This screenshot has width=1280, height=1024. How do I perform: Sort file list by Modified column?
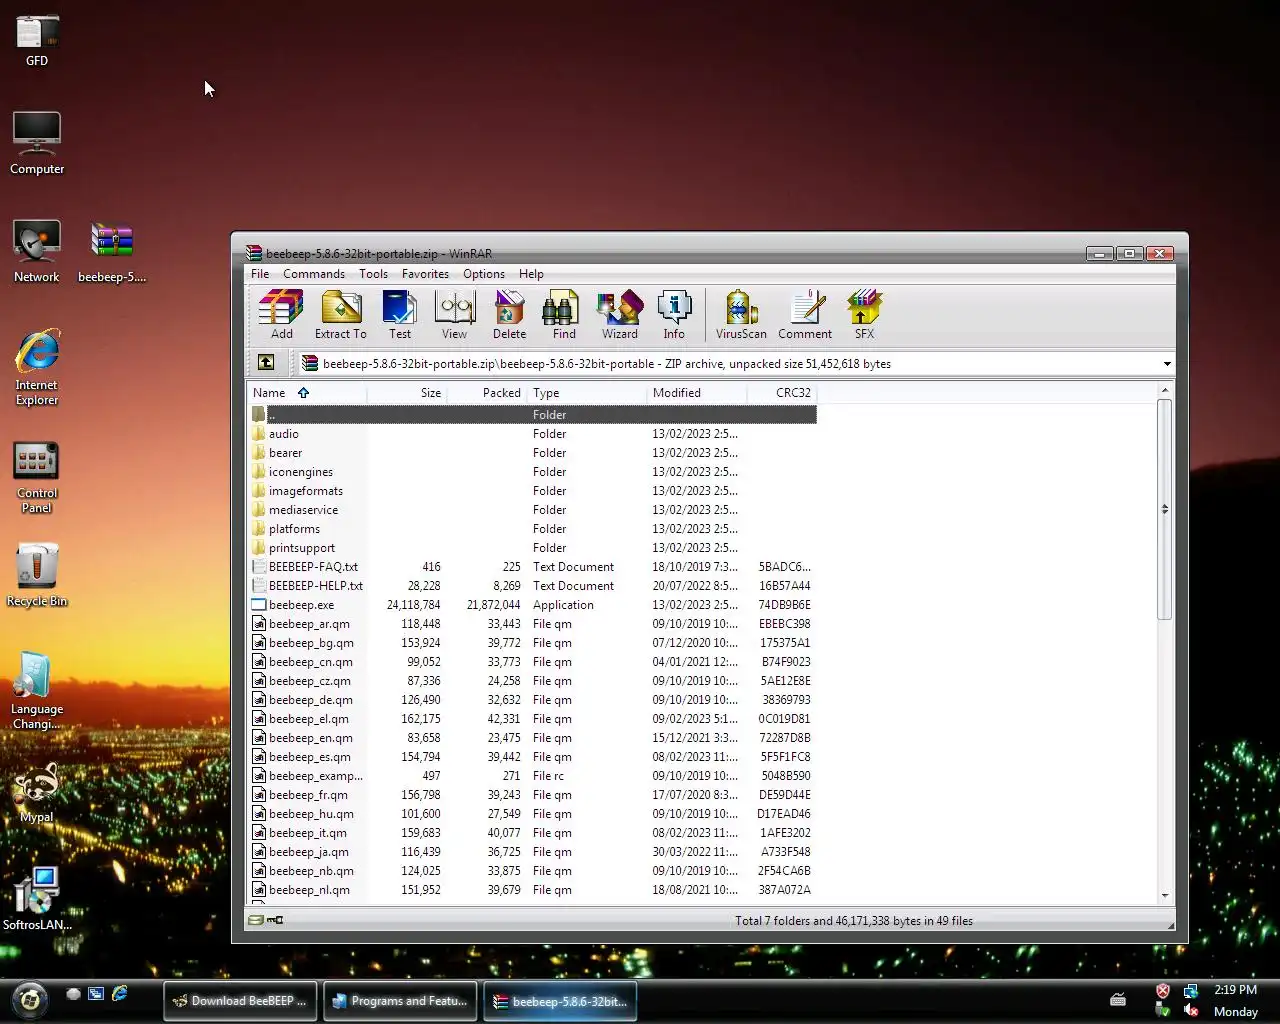[697, 392]
